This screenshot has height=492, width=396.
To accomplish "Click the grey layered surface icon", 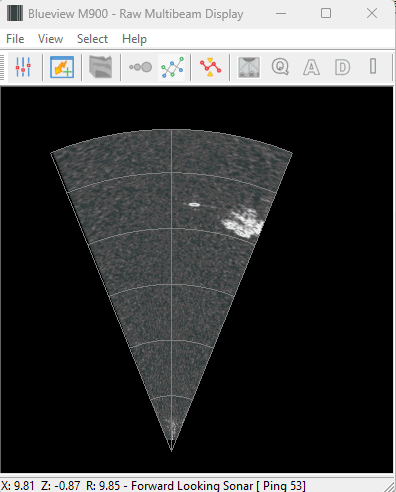I will click(x=101, y=67).
